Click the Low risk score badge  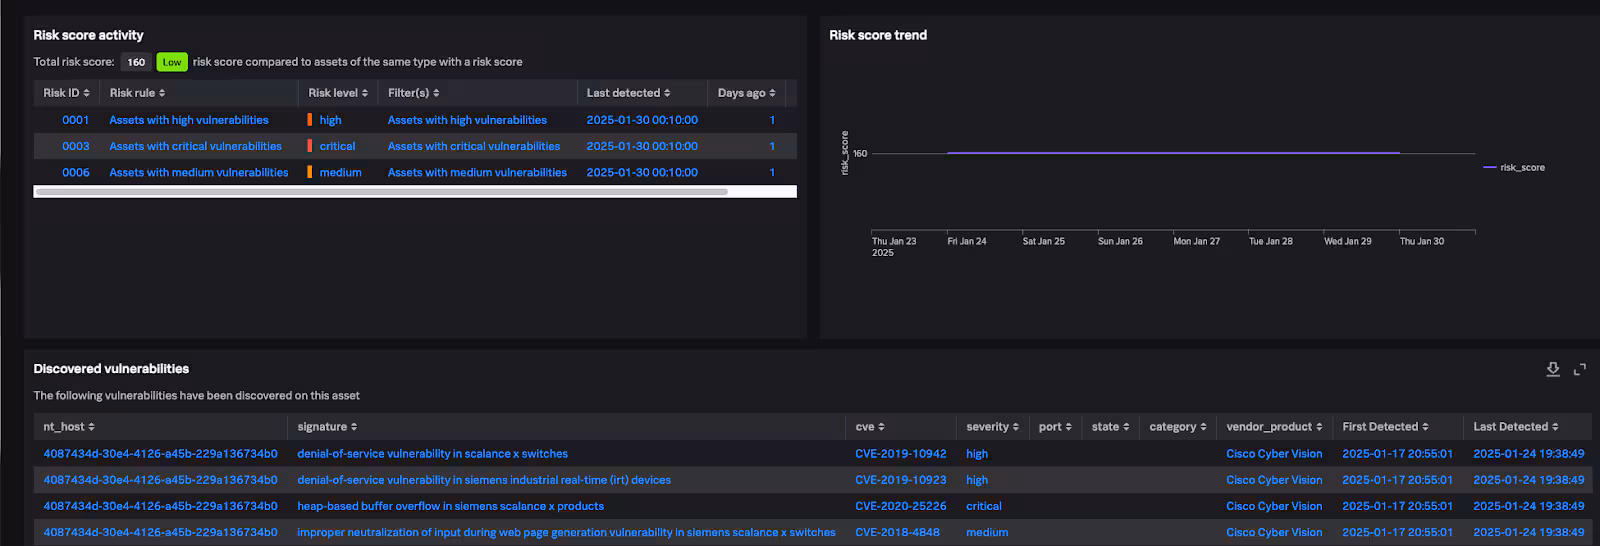tap(172, 62)
